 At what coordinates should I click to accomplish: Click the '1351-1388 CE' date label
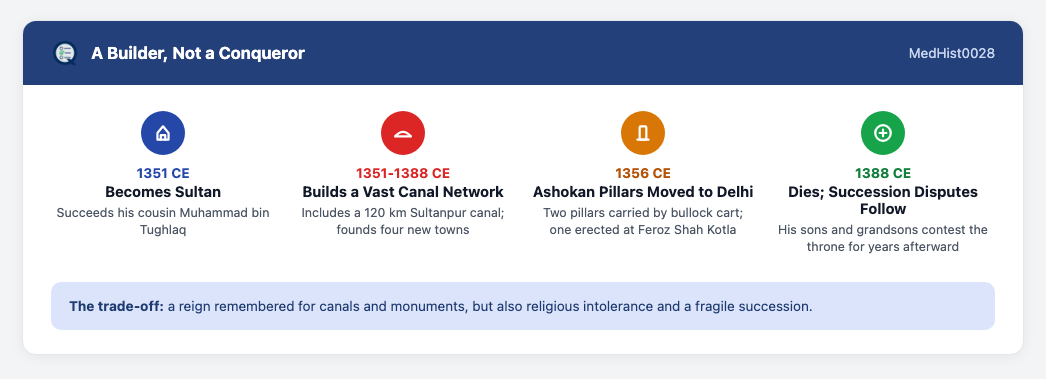point(403,173)
